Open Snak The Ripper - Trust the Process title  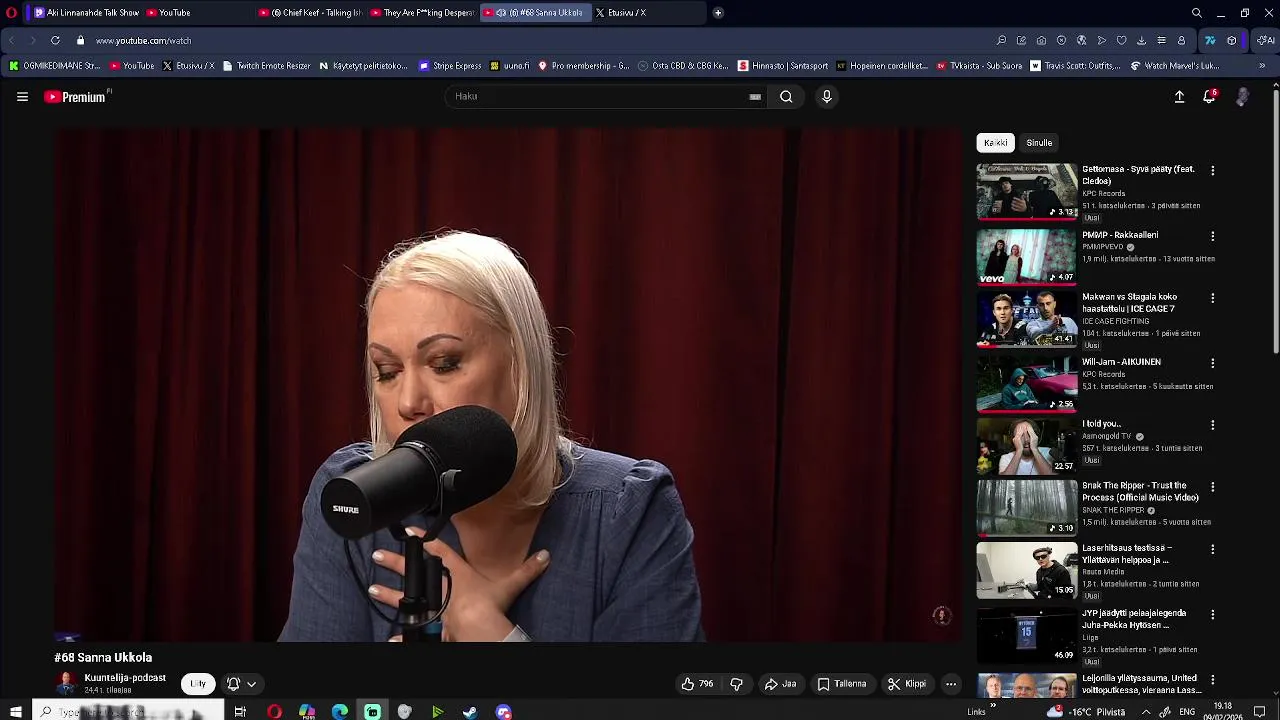1140,492
